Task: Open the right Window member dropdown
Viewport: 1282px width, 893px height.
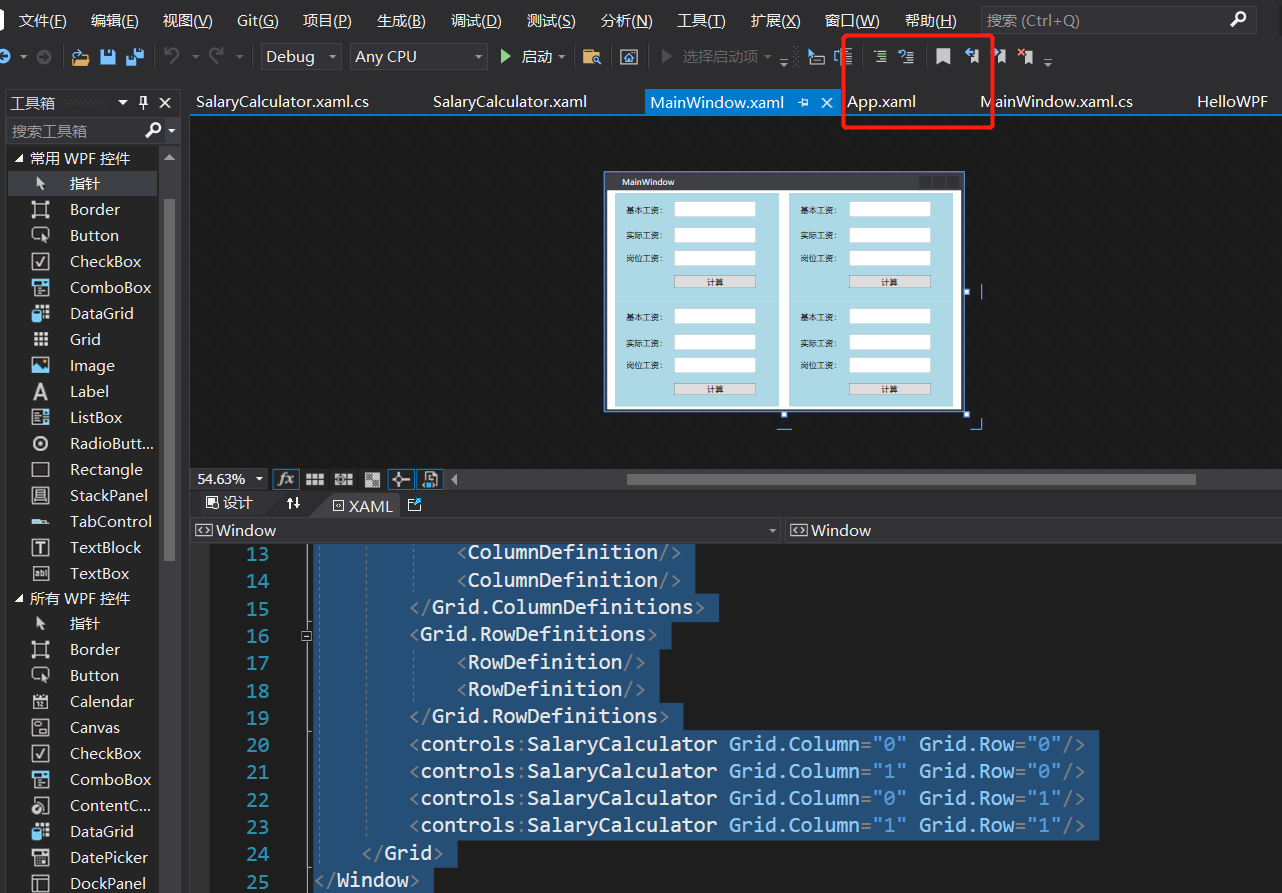Action: pyautogui.click(x=1033, y=530)
